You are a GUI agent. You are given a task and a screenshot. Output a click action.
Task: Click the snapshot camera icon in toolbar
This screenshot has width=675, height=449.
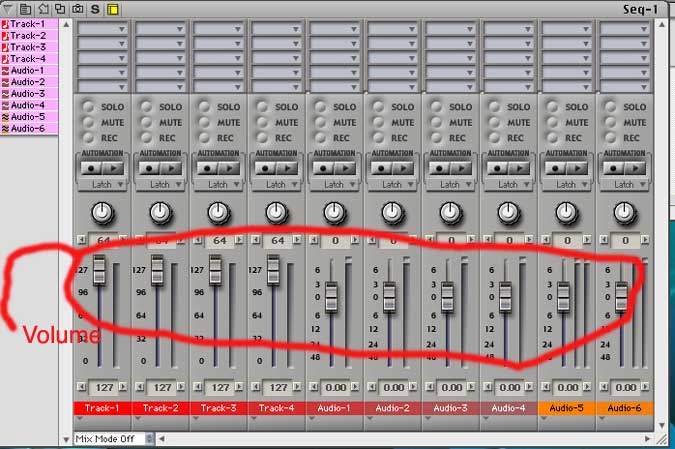point(77,8)
